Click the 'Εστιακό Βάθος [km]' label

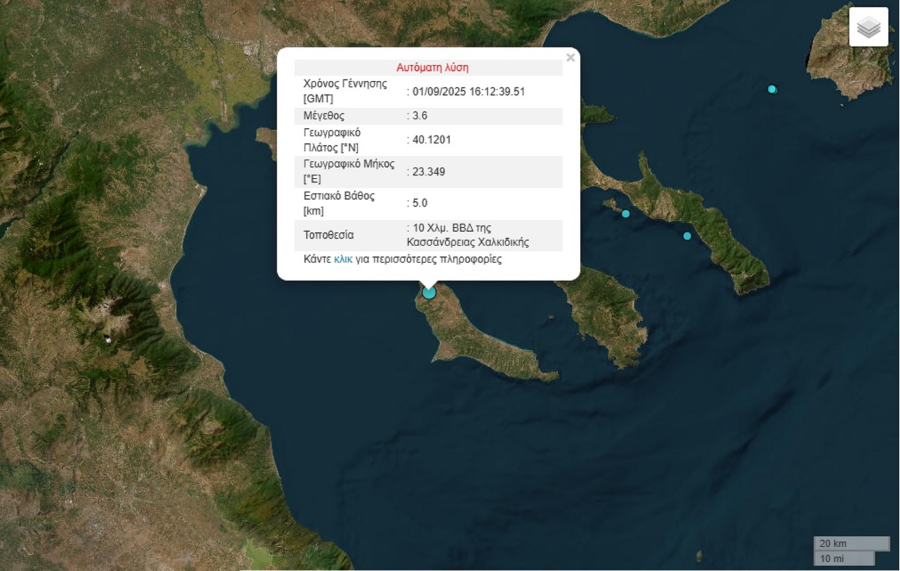point(338,203)
